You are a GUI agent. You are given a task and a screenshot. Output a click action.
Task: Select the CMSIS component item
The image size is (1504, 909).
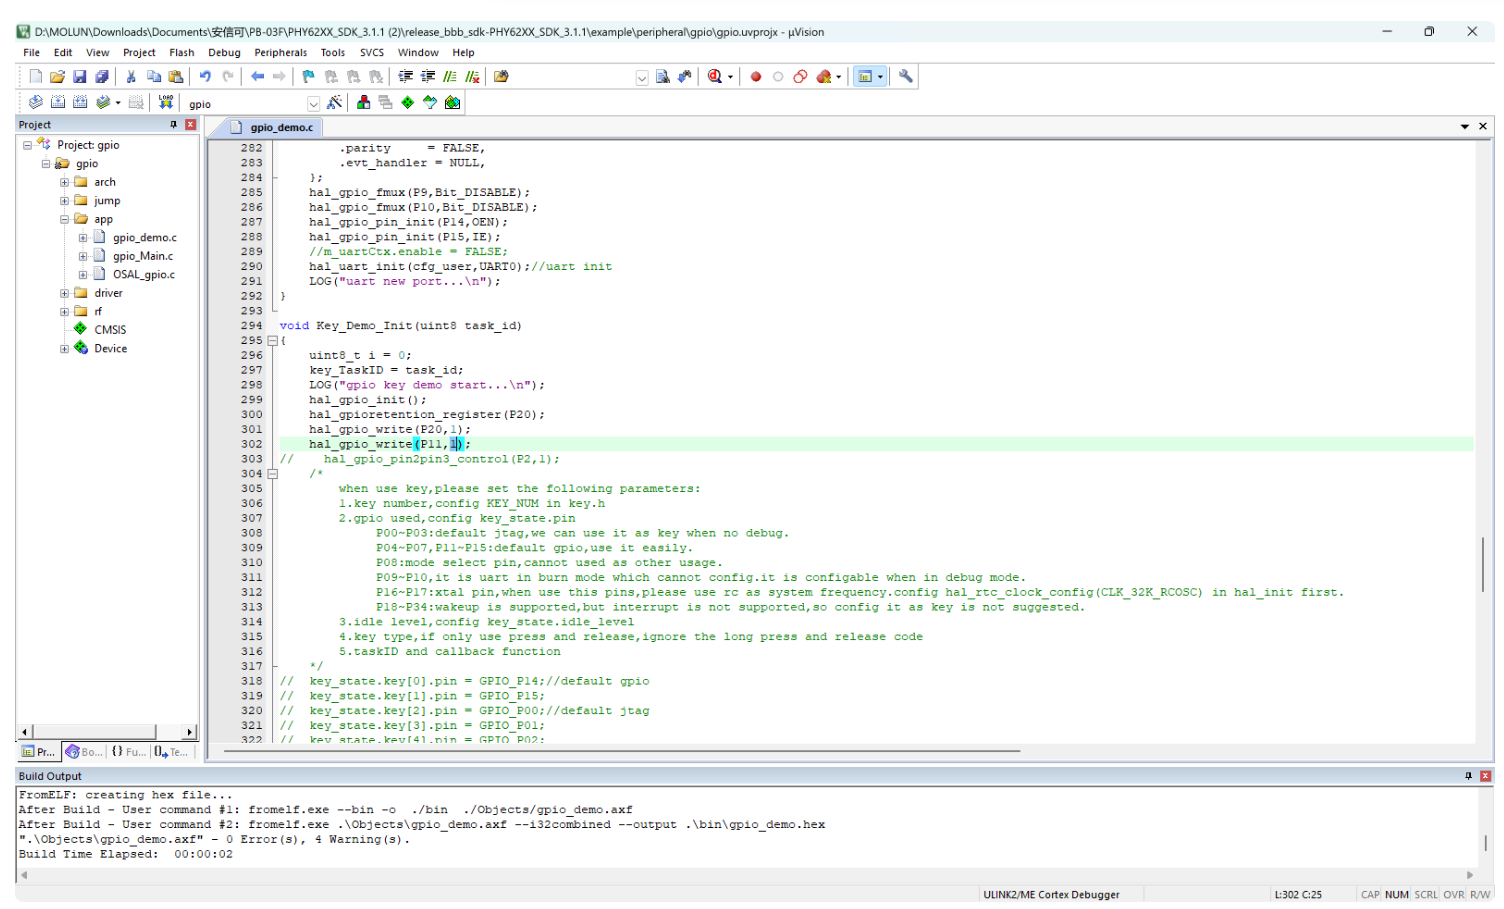pyautogui.click(x=110, y=330)
